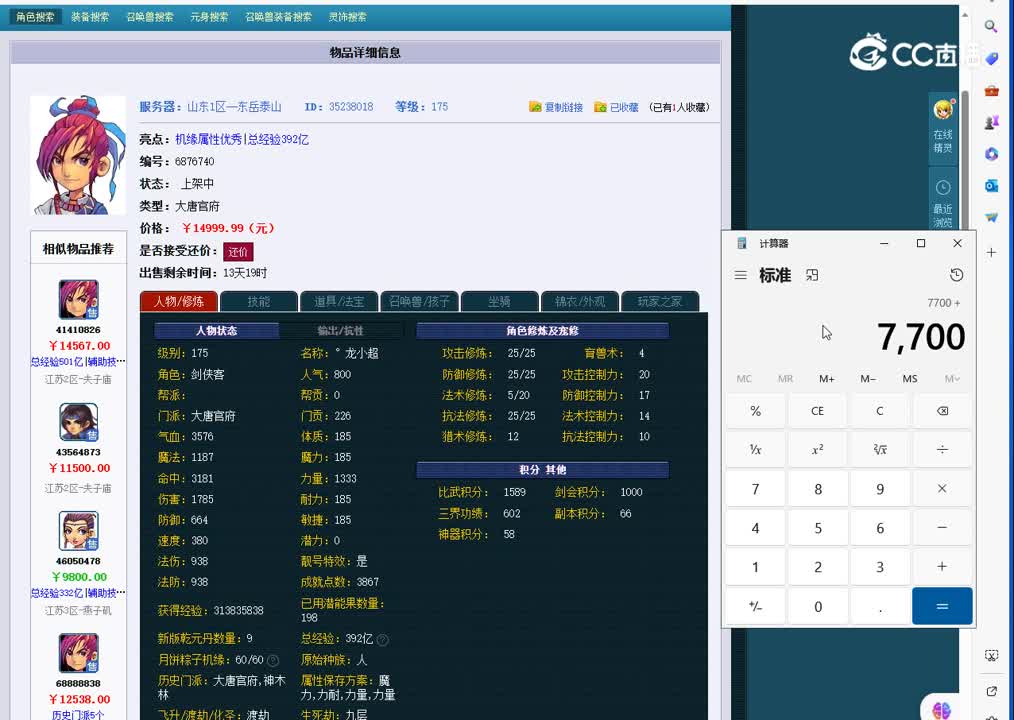Click the plus operator in Calculator
This screenshot has height=720, width=1014.
click(942, 567)
